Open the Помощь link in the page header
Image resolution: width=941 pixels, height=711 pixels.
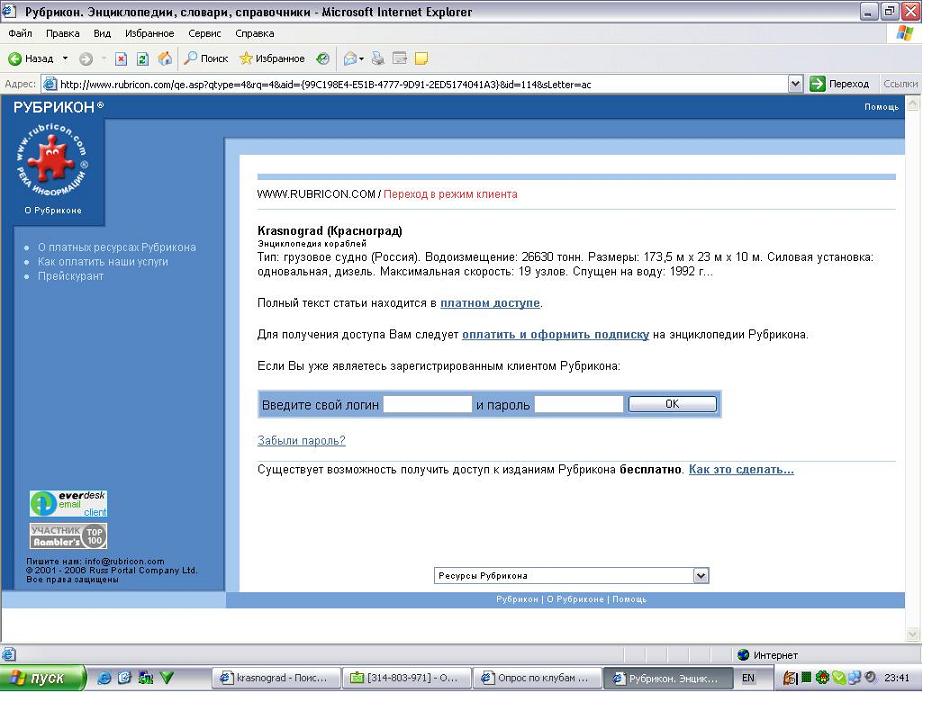coord(881,107)
